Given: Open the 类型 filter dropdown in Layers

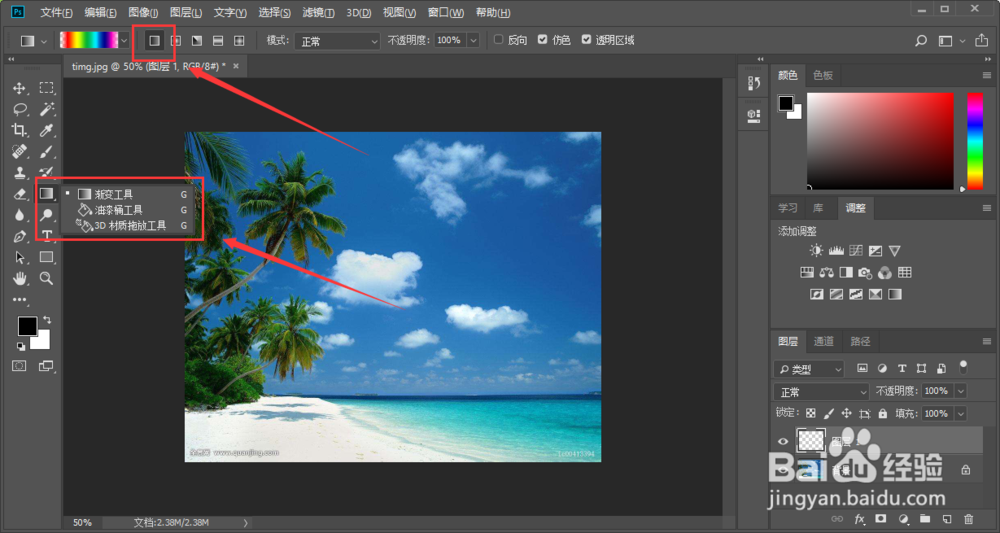Looking at the screenshot, I should 809,369.
